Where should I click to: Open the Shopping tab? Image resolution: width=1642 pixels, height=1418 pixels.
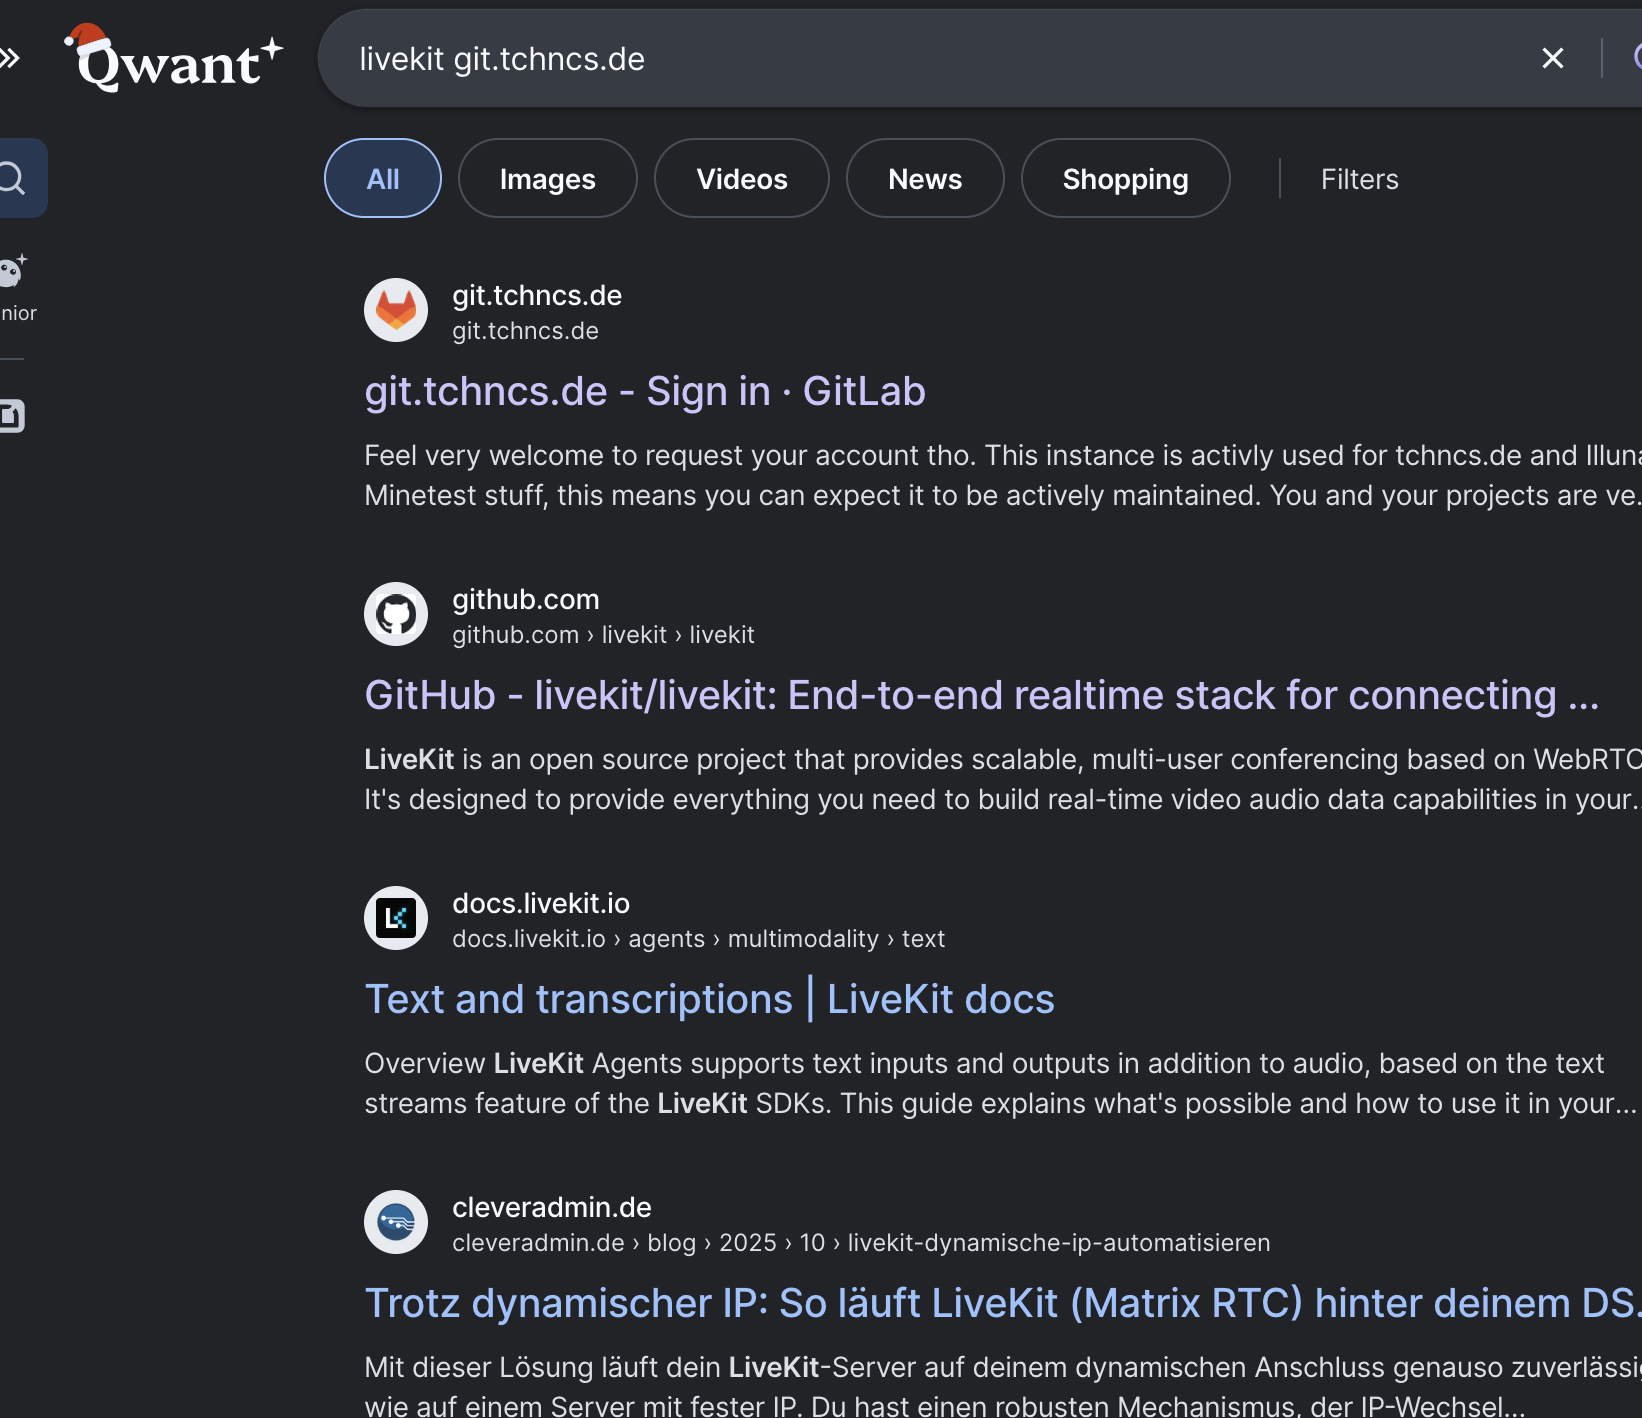click(x=1125, y=179)
